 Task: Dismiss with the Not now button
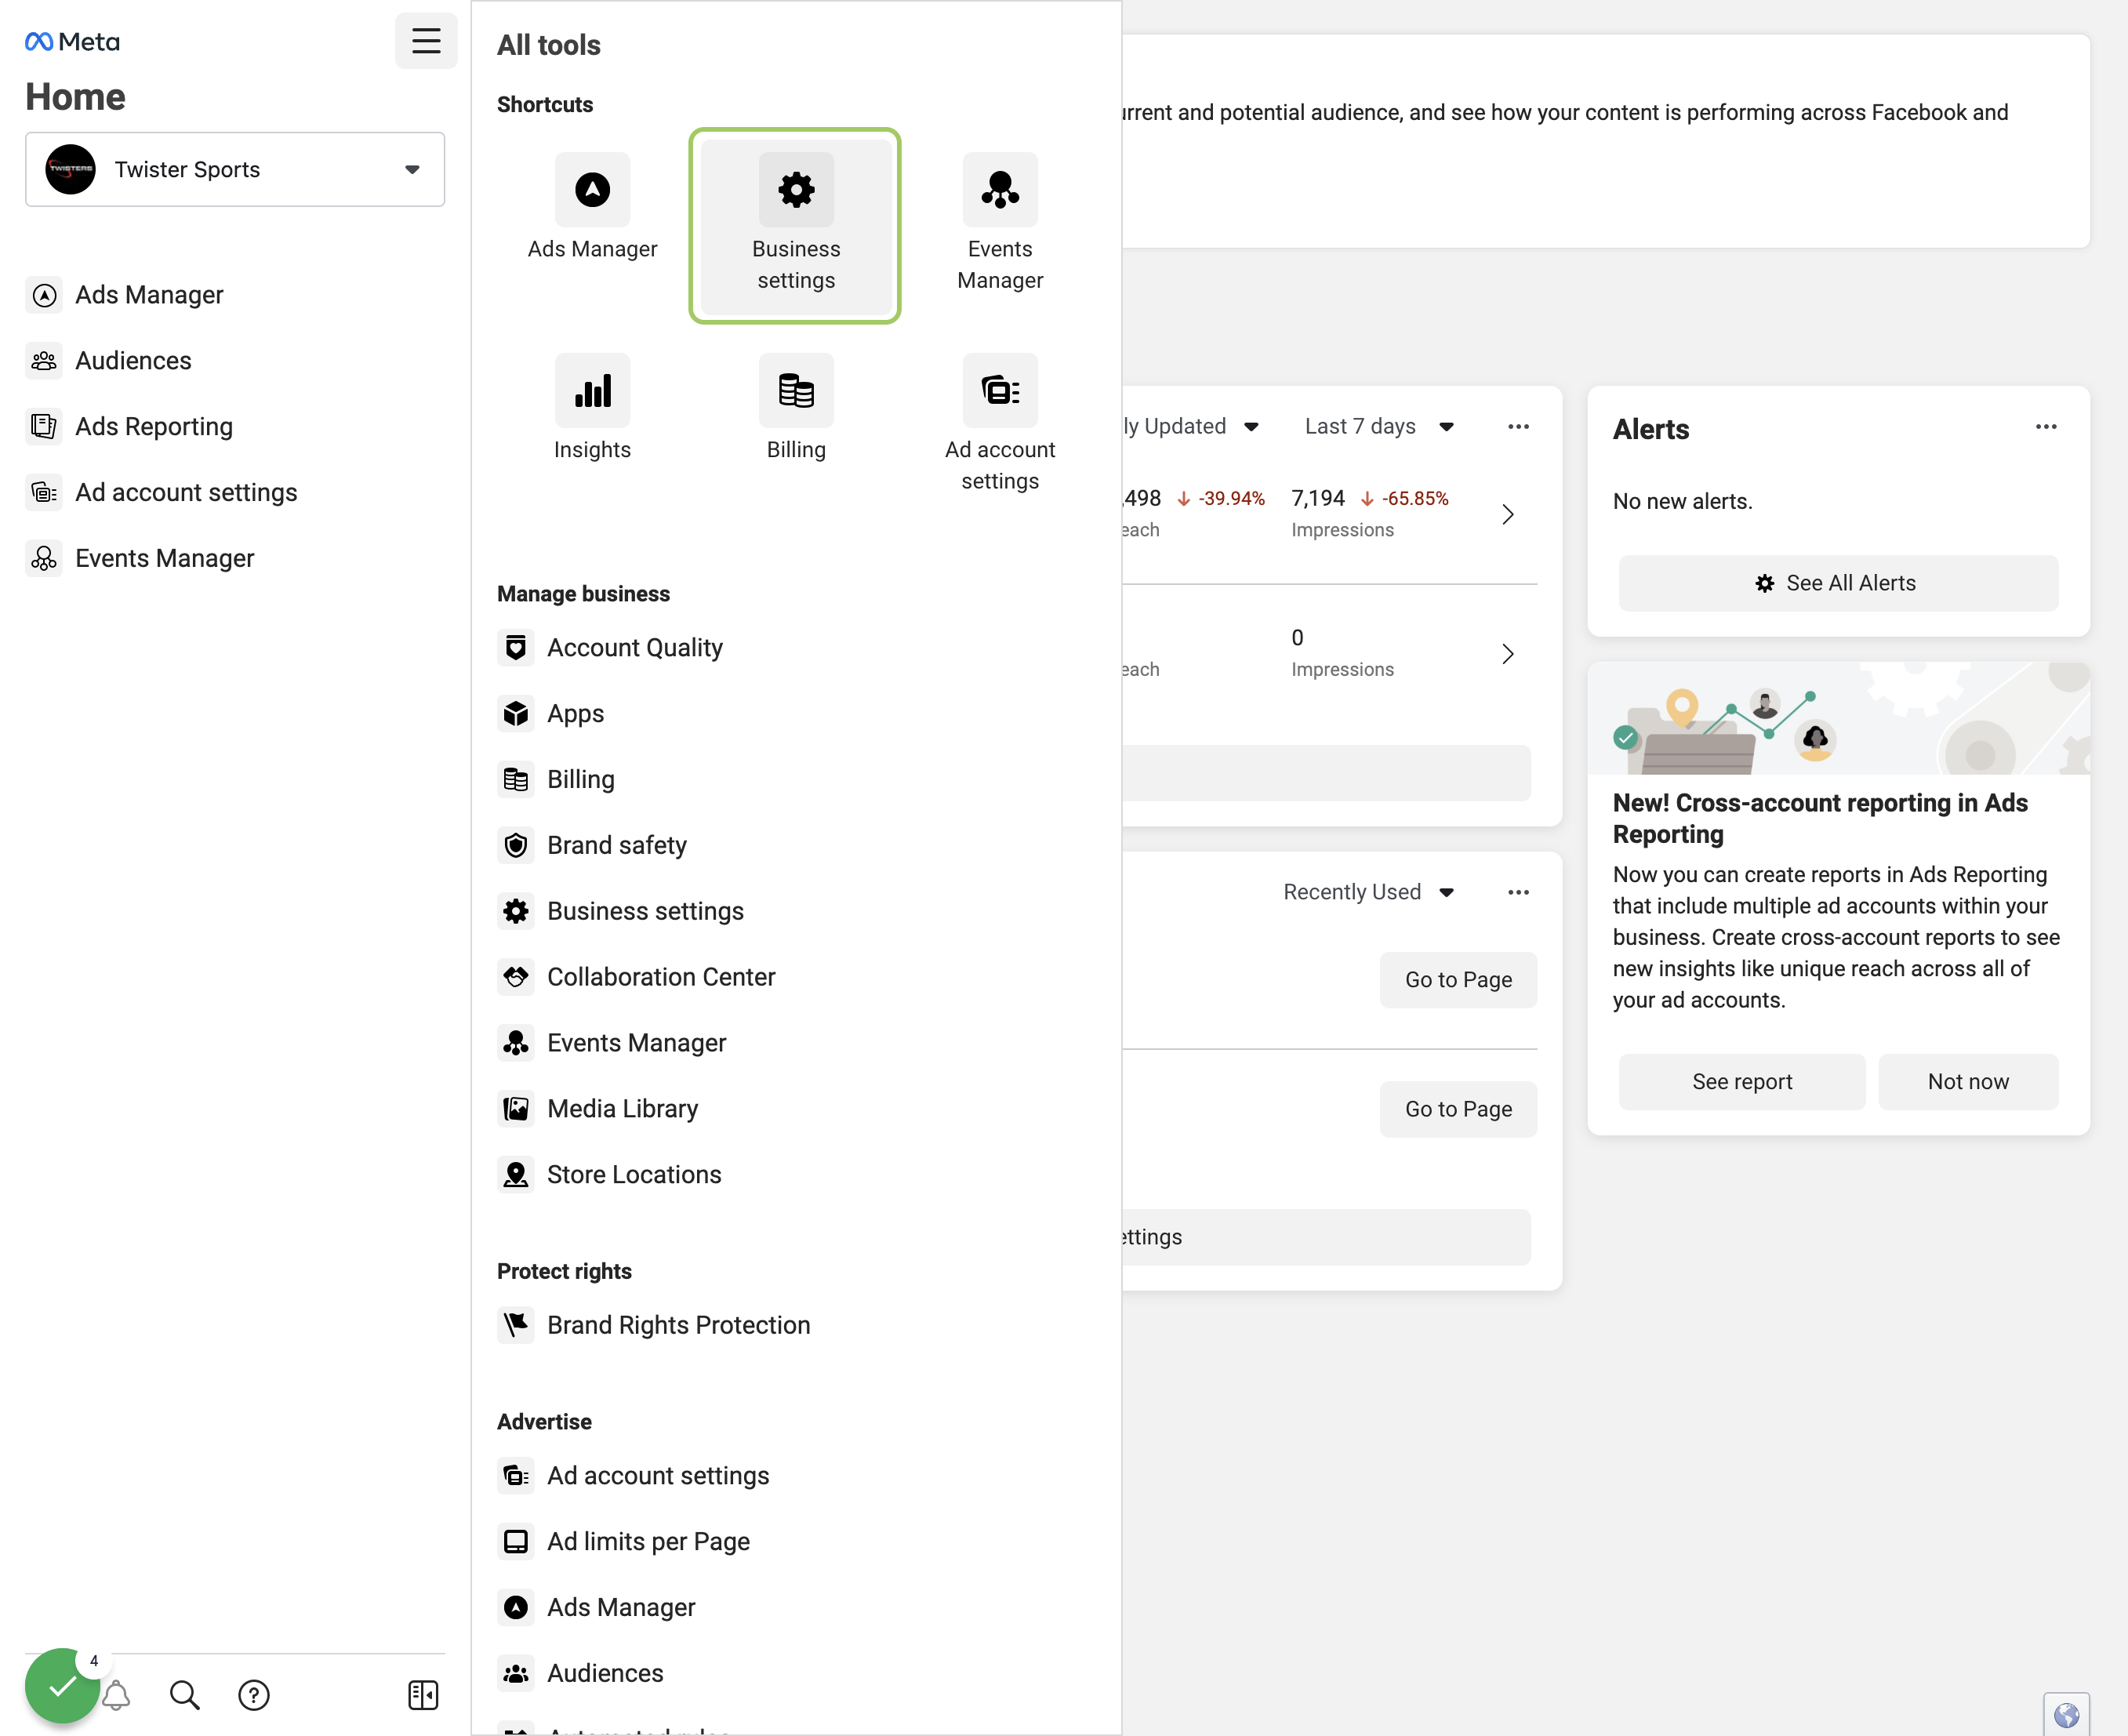point(1968,1082)
